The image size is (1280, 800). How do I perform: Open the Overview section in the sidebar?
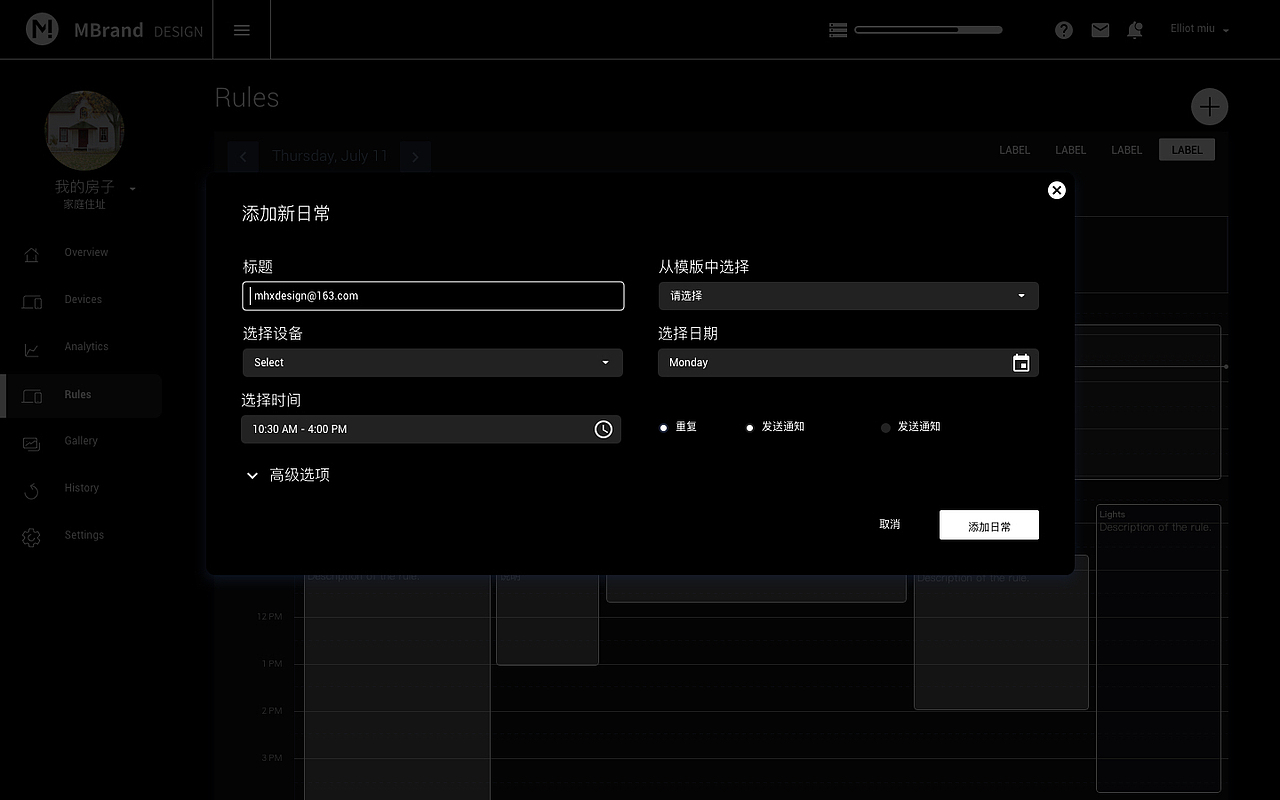tap(86, 252)
